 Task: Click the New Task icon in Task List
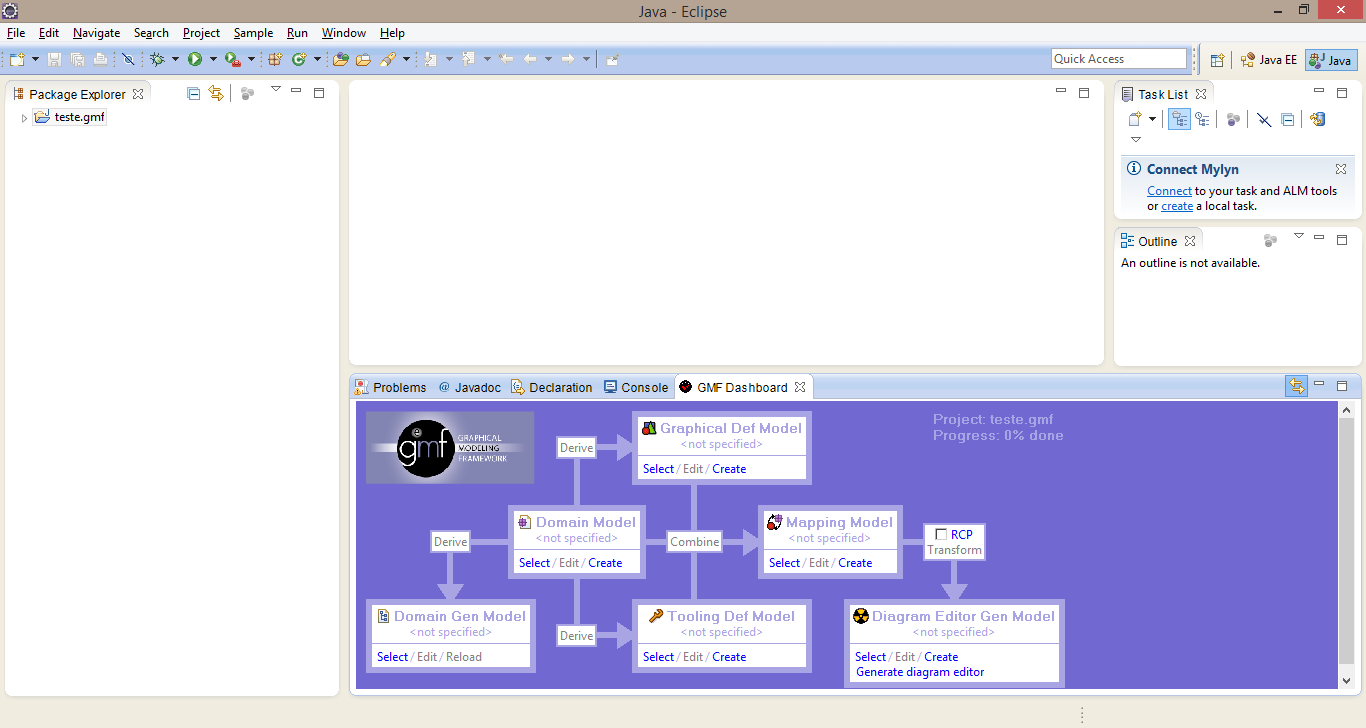(1135, 119)
